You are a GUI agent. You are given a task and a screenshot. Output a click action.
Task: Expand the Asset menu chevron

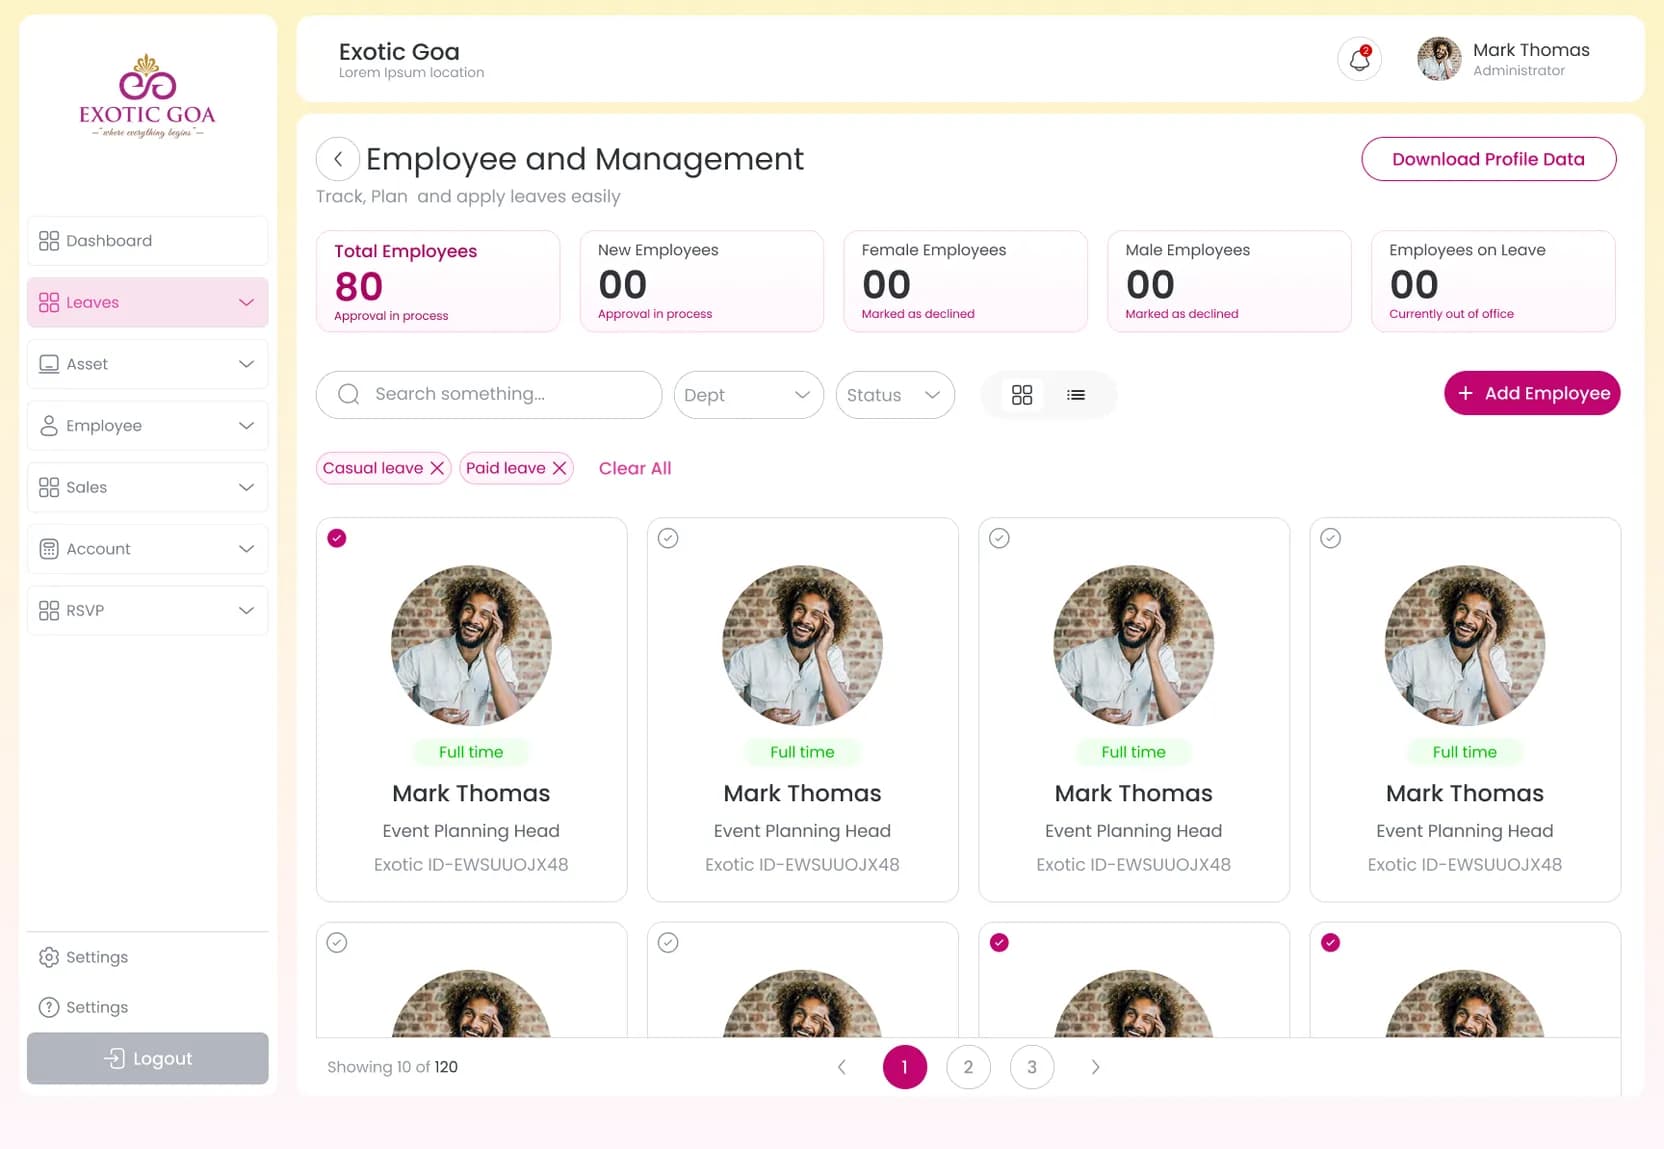click(246, 364)
